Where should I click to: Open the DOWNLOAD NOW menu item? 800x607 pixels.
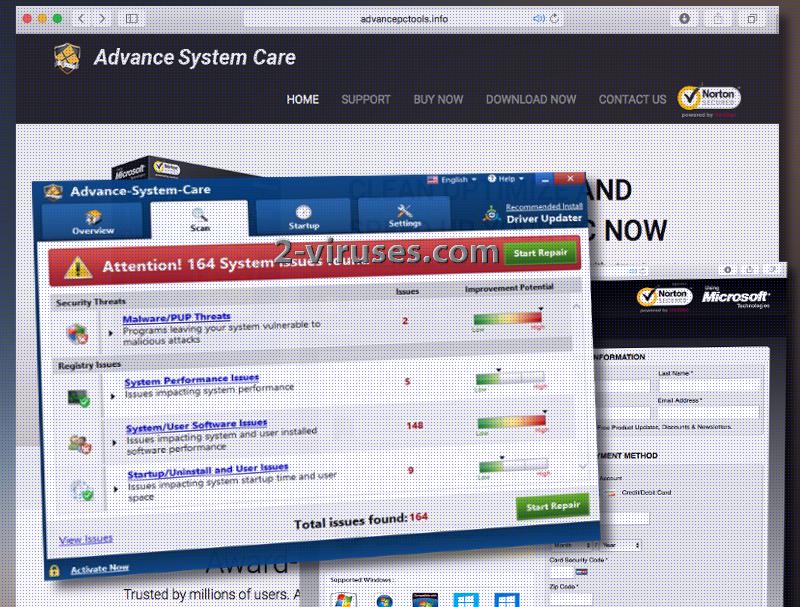pyautogui.click(x=531, y=99)
